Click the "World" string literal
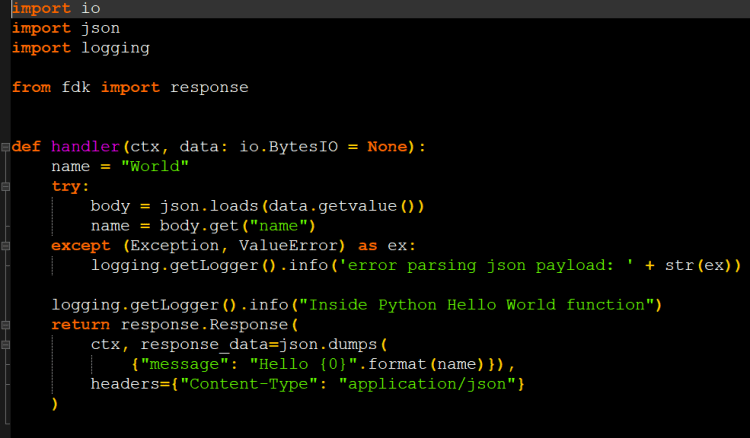750x438 pixels. [154, 167]
